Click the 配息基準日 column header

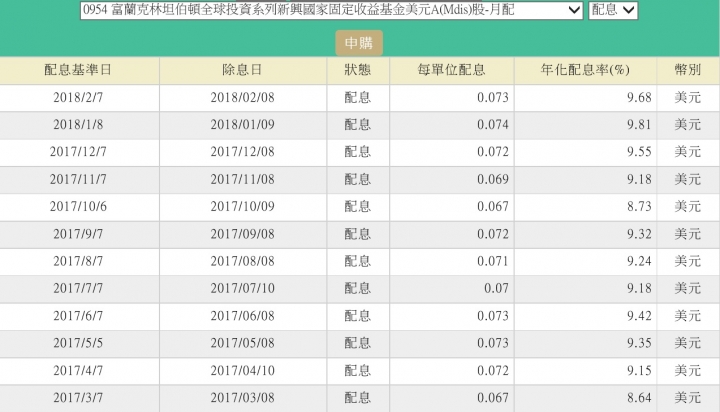click(78, 70)
